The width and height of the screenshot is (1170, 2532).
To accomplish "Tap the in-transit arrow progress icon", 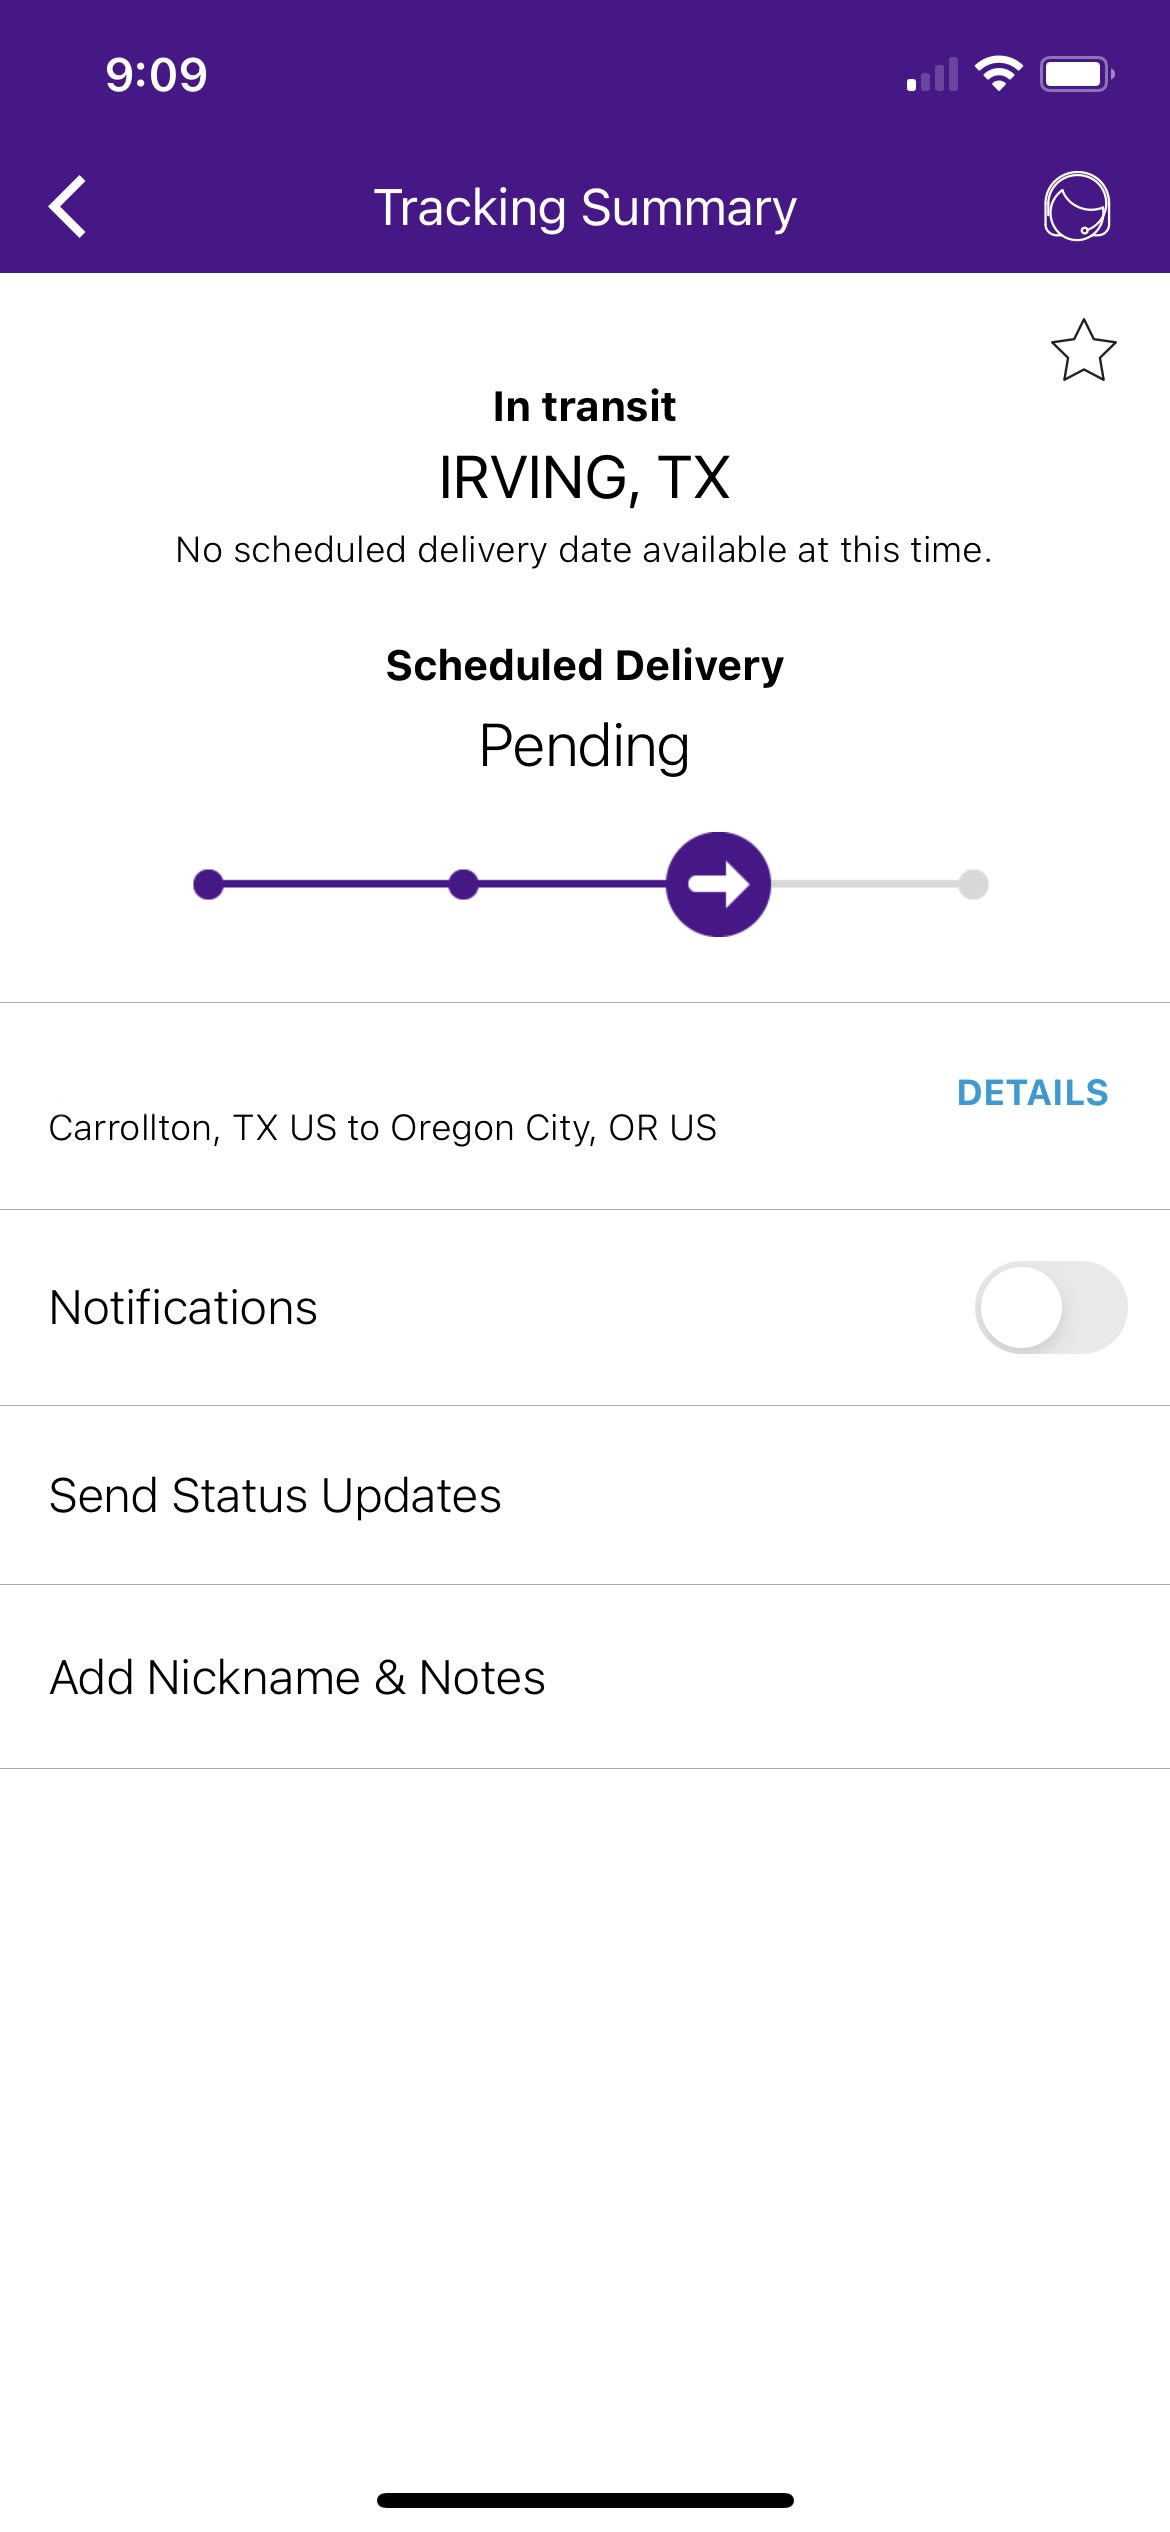I will click(718, 884).
